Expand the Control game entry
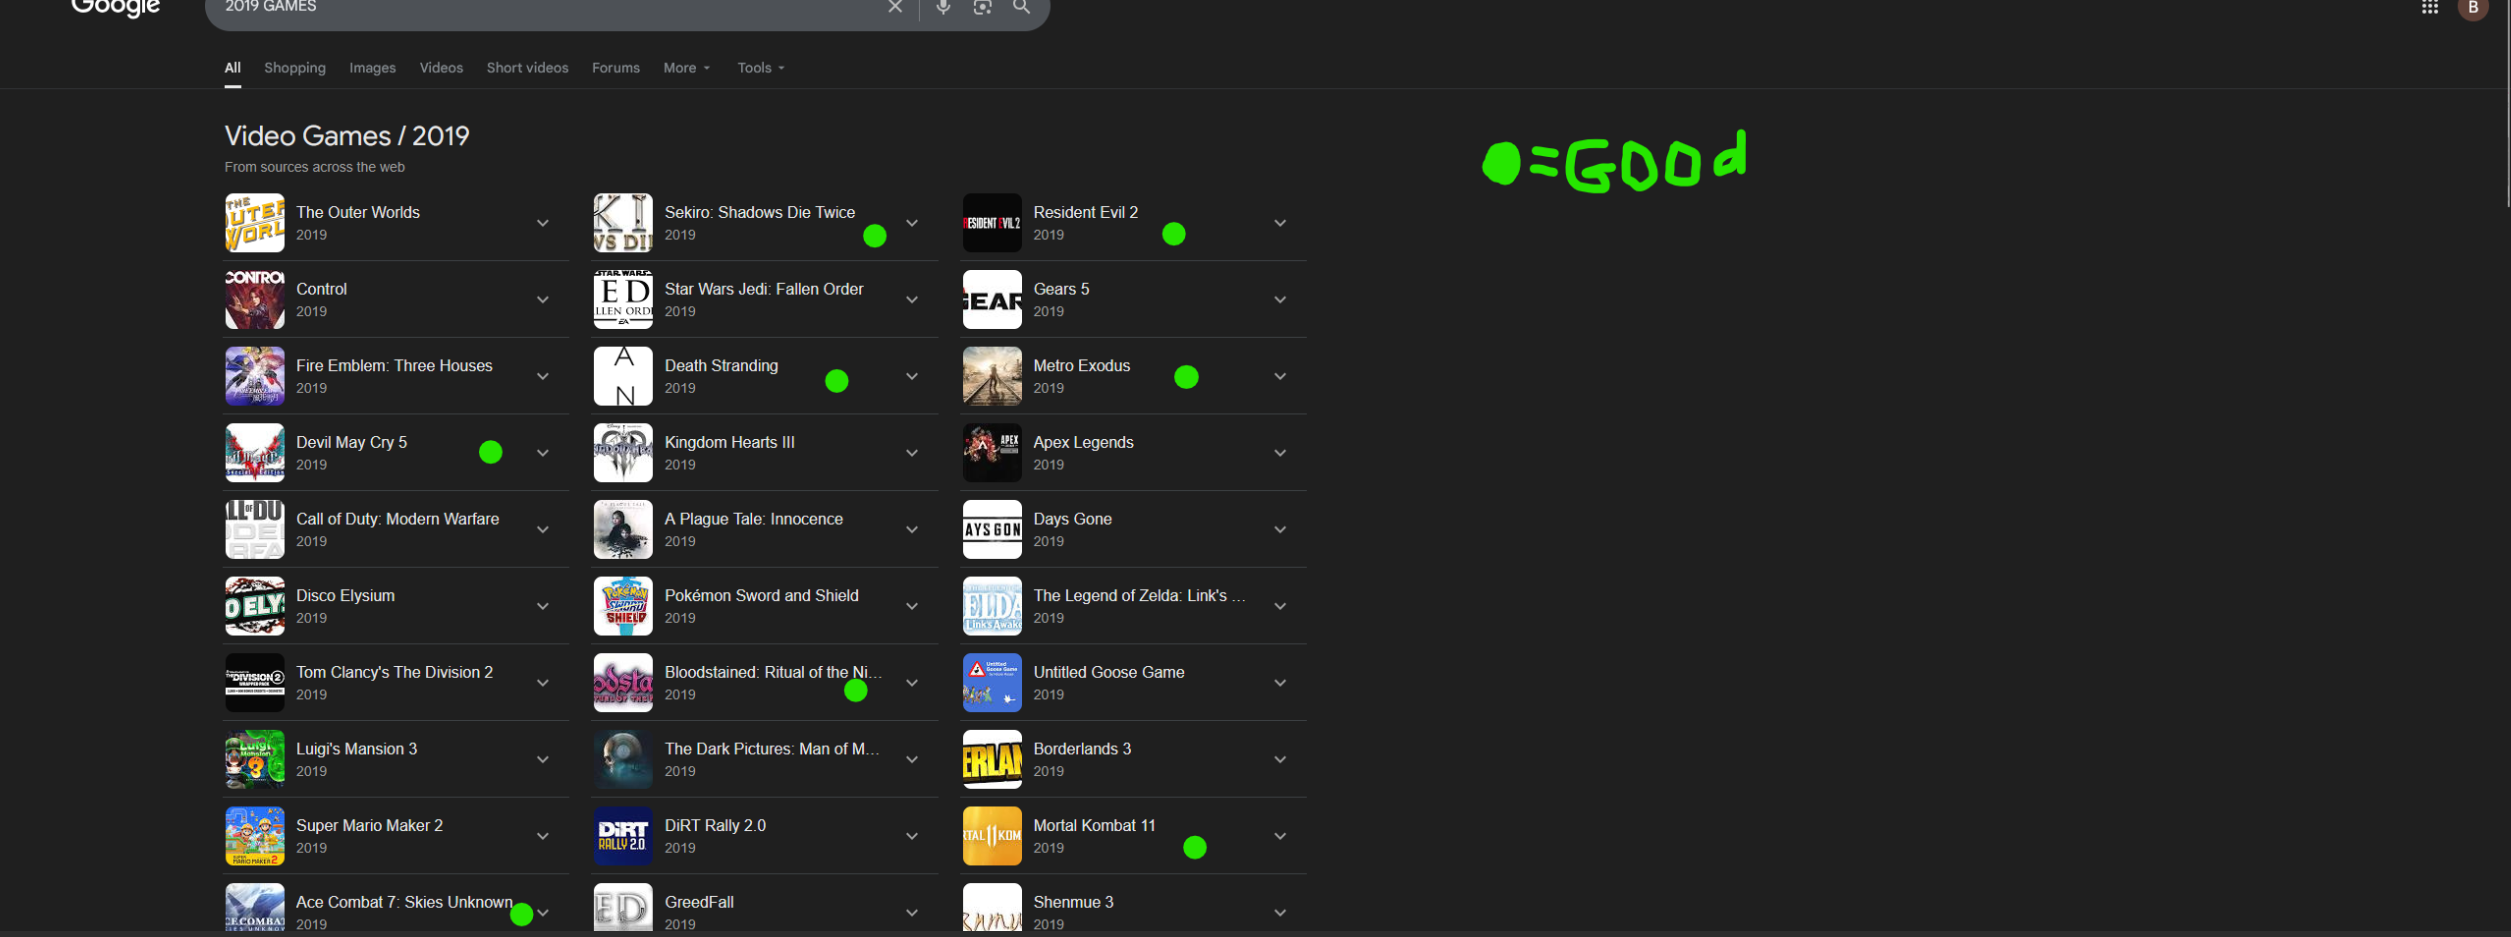 pos(543,300)
